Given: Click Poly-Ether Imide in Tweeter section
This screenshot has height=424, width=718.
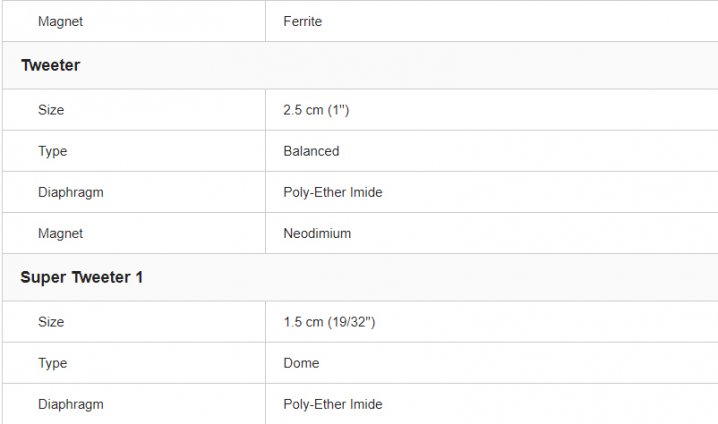Looking at the screenshot, I should click(332, 192).
